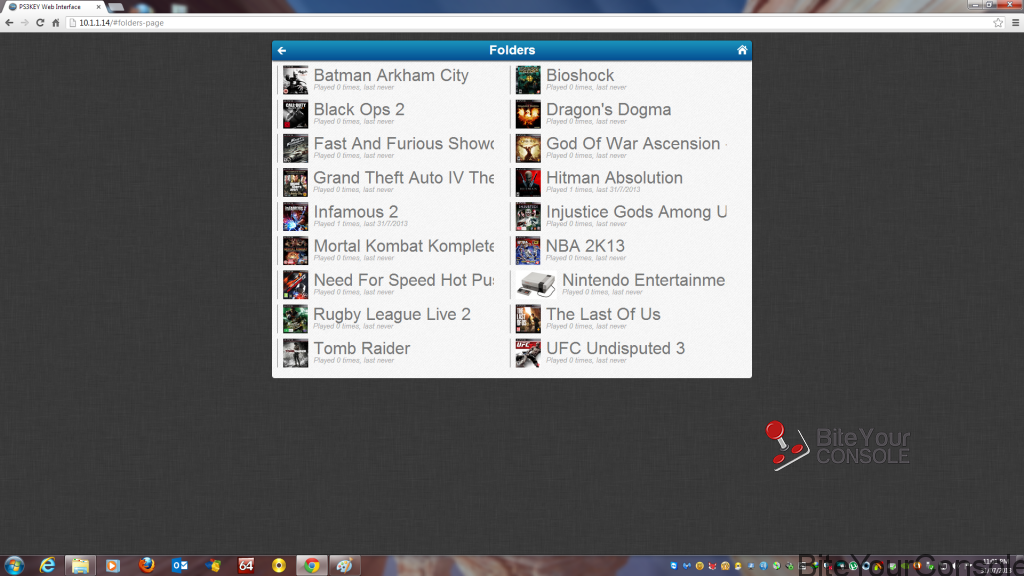Launch Firefox from the taskbar

coord(146,566)
